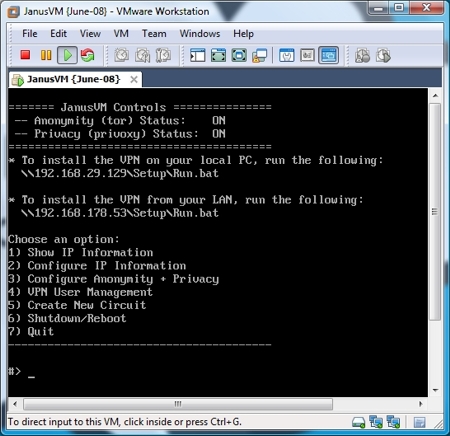The image size is (450, 436).
Task: Click the green Power On play button
Action: pyautogui.click(x=67, y=55)
